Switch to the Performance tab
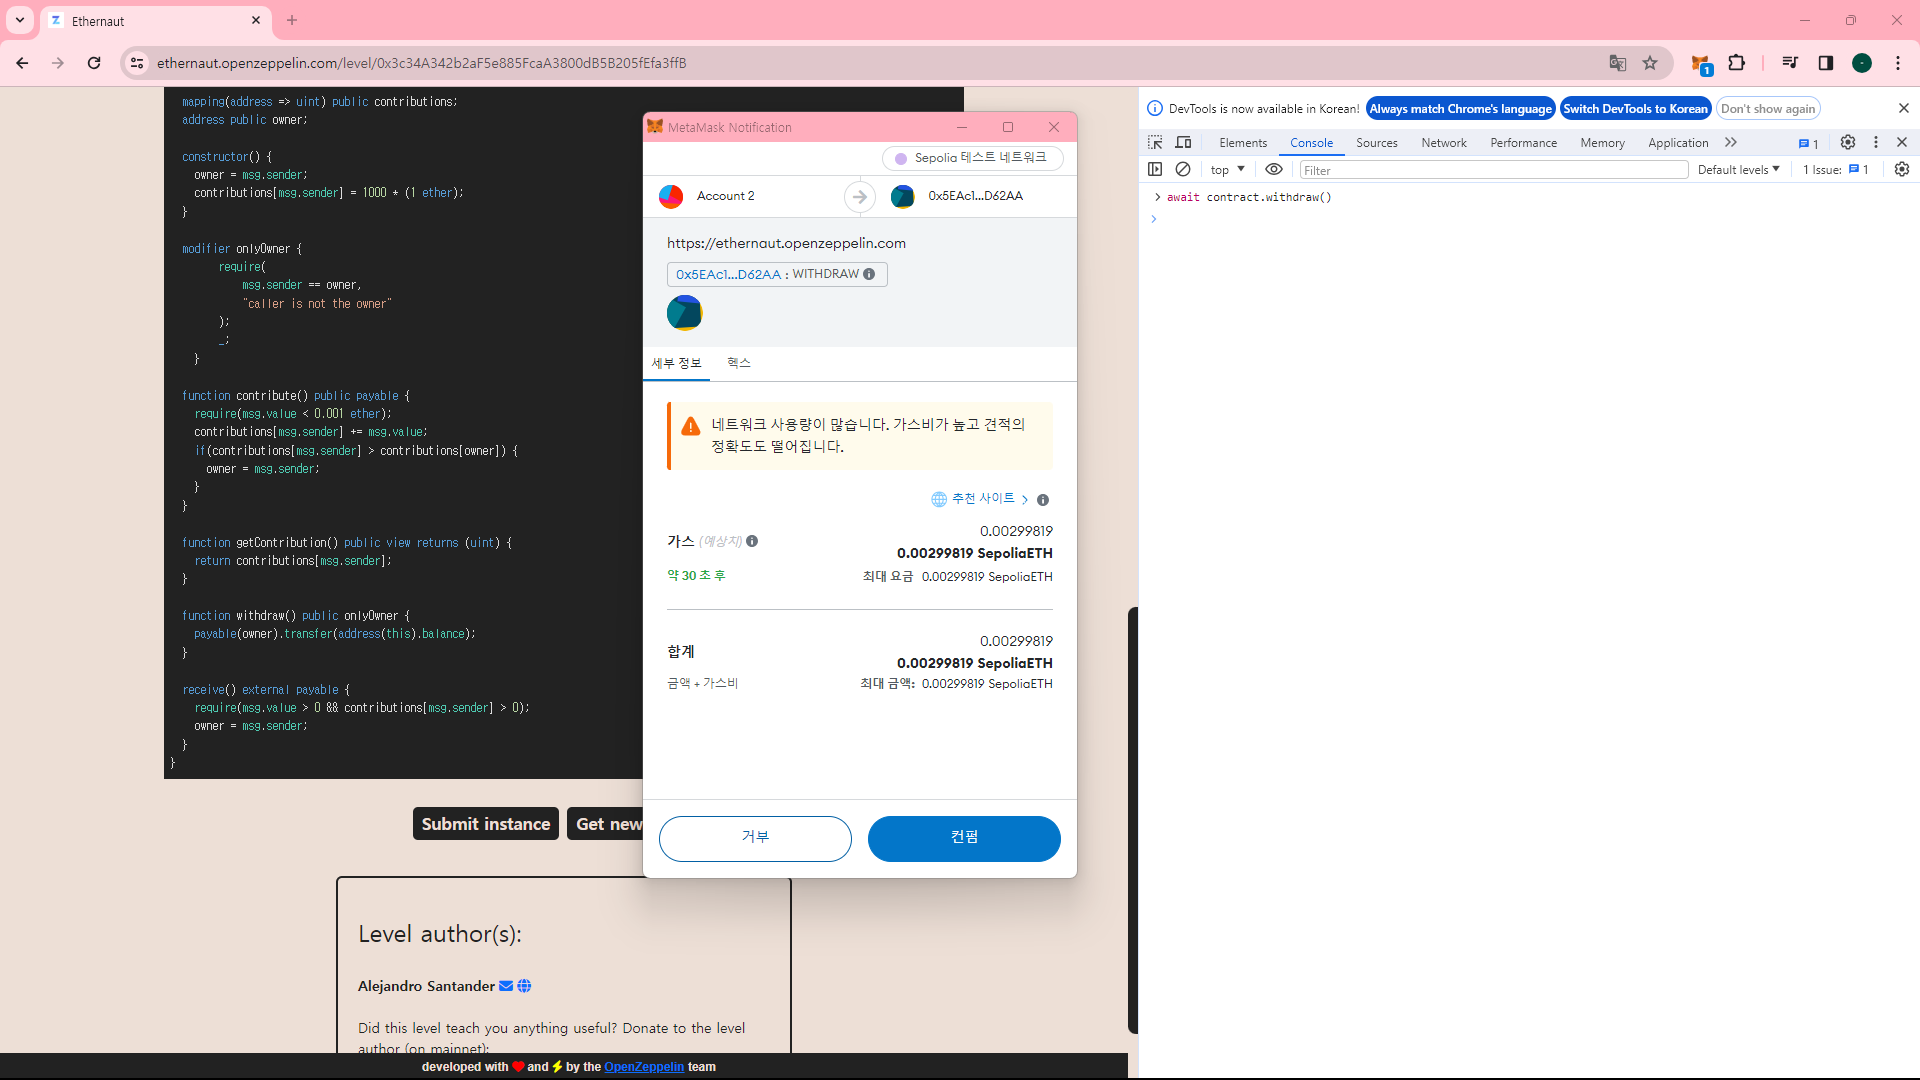The width and height of the screenshot is (1920, 1080). point(1523,143)
